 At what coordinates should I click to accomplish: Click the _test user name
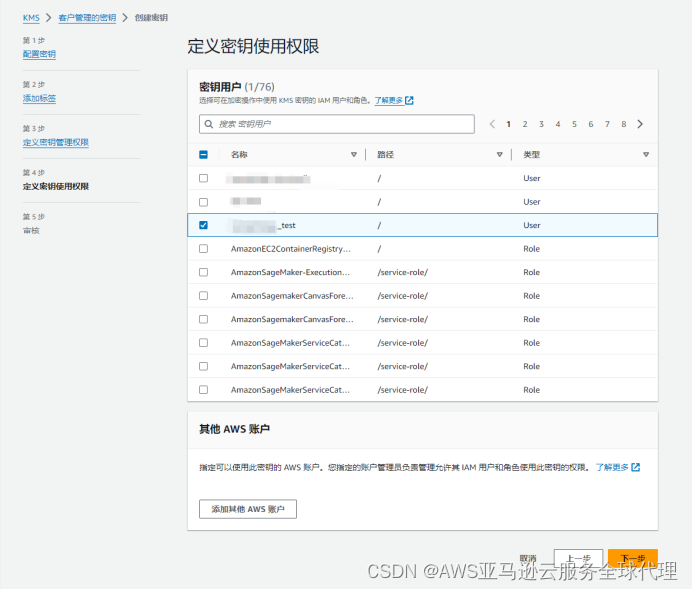point(263,225)
